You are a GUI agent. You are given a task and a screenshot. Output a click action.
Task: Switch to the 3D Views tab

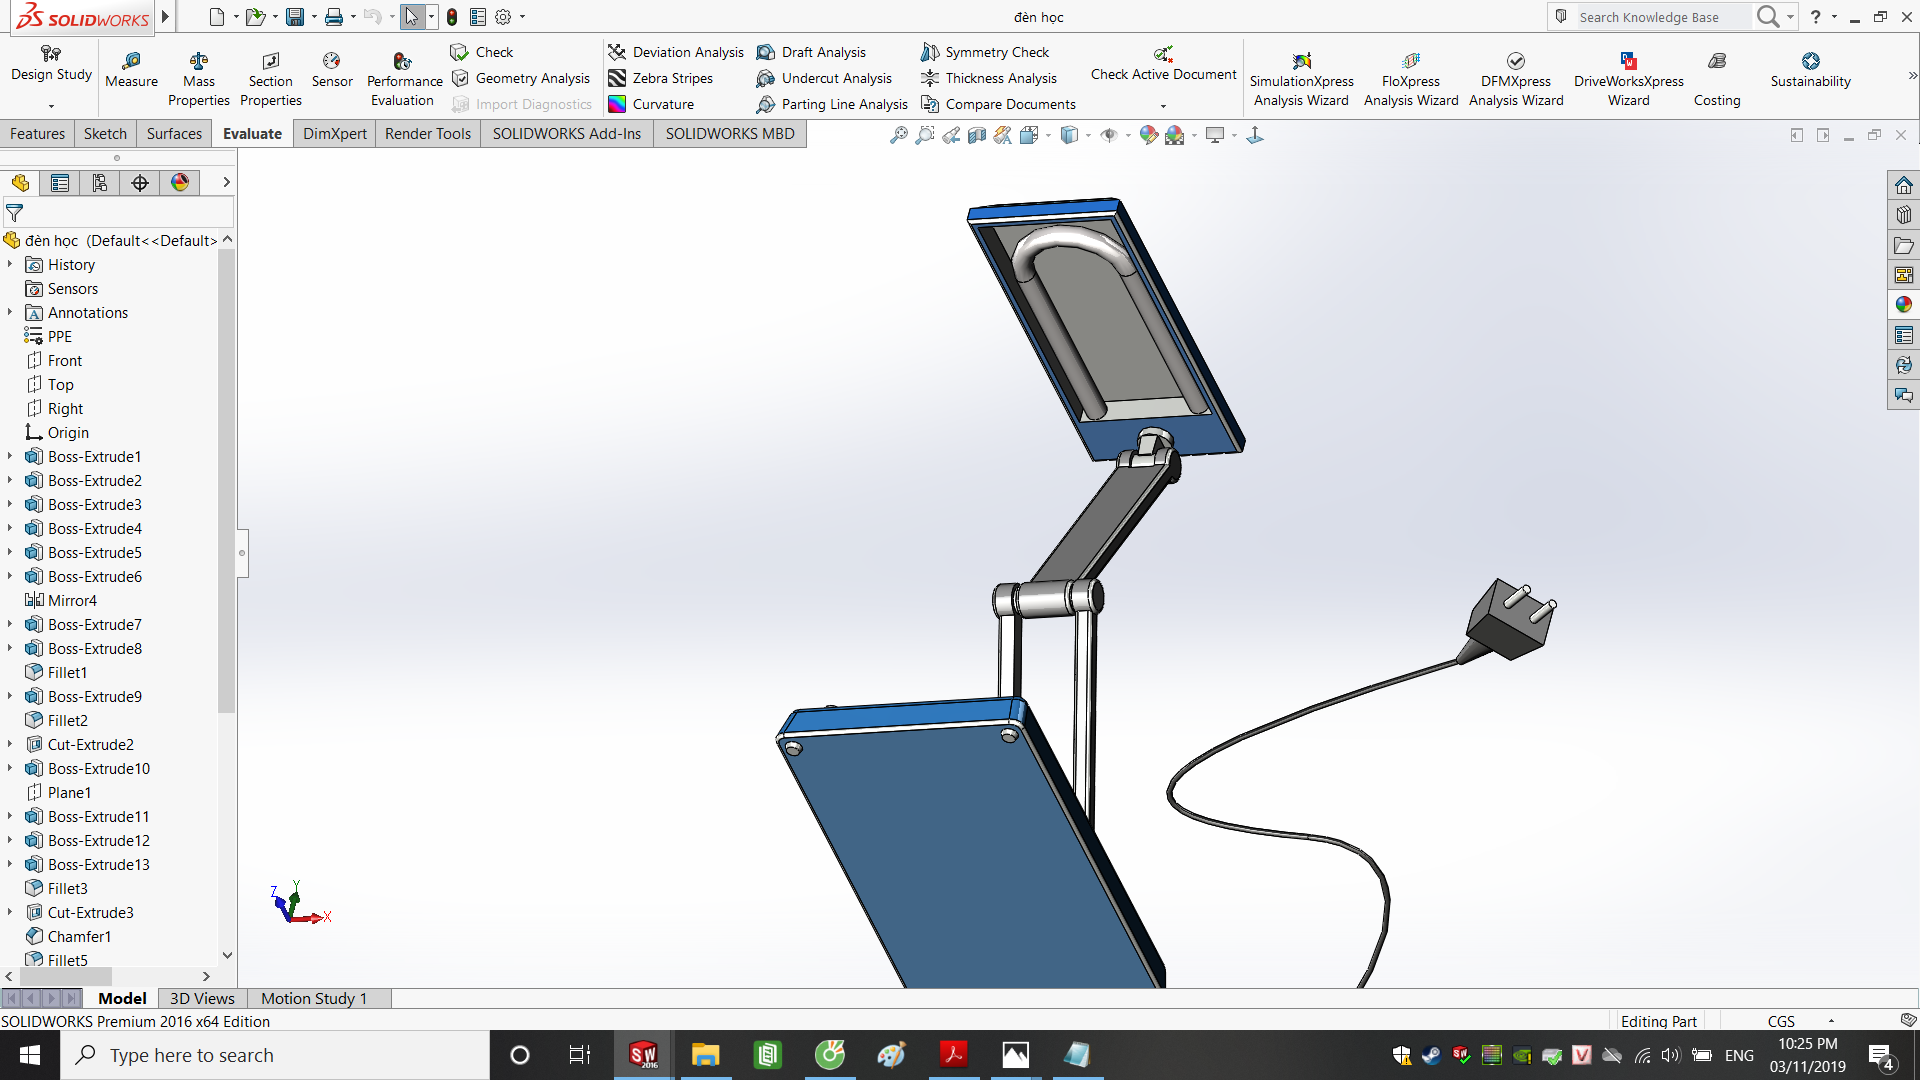202,998
